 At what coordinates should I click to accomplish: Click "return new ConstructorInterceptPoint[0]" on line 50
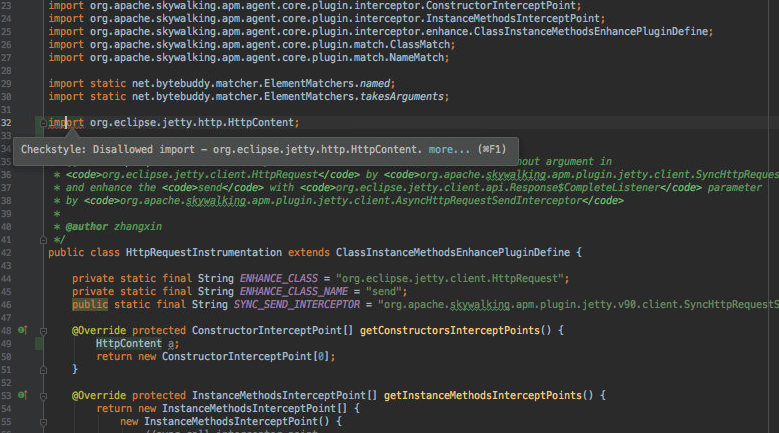pyautogui.click(x=213, y=357)
